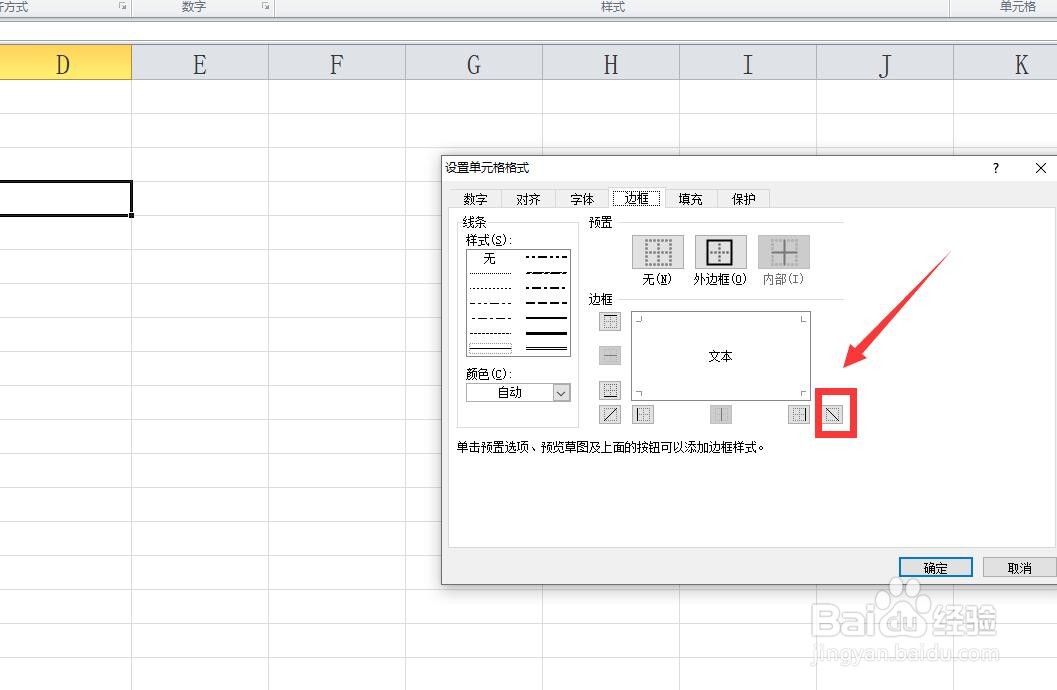Apply the bottom border icon
Screen dimensions: 1057x690
(610, 390)
